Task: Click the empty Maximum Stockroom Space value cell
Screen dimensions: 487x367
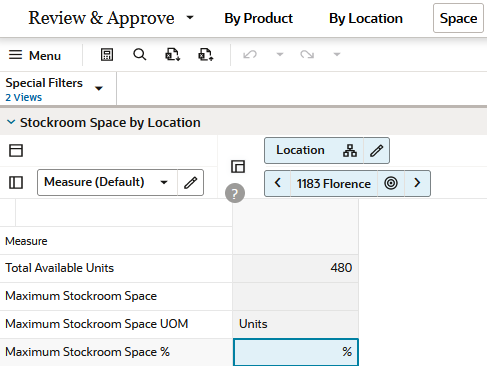Action: tap(296, 296)
